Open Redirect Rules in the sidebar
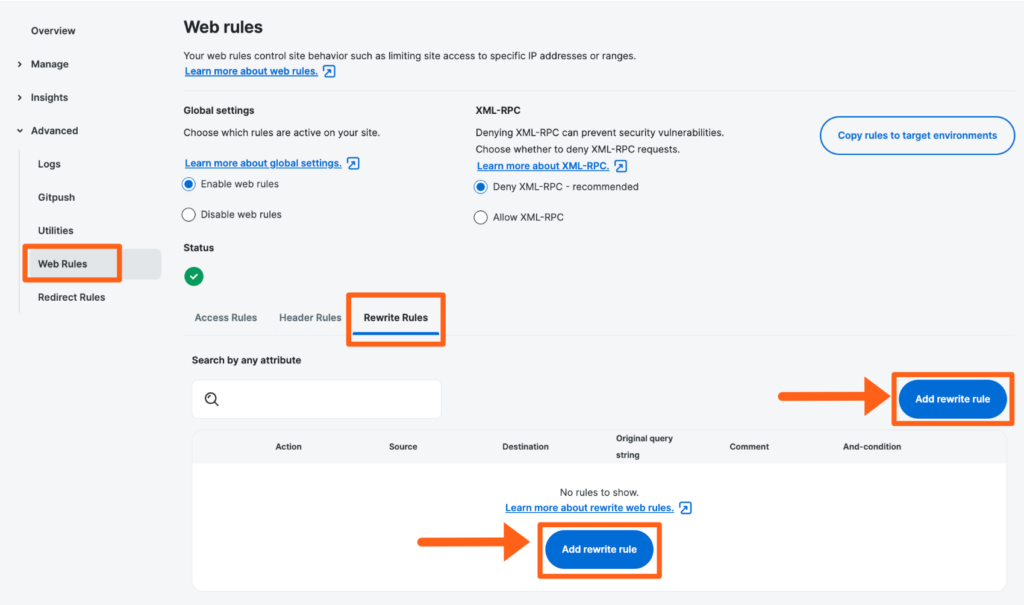The image size is (1024, 605). click(x=71, y=297)
